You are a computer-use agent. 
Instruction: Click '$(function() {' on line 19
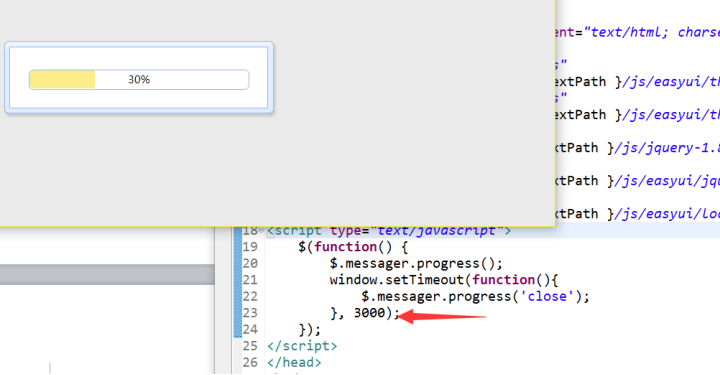click(x=353, y=247)
